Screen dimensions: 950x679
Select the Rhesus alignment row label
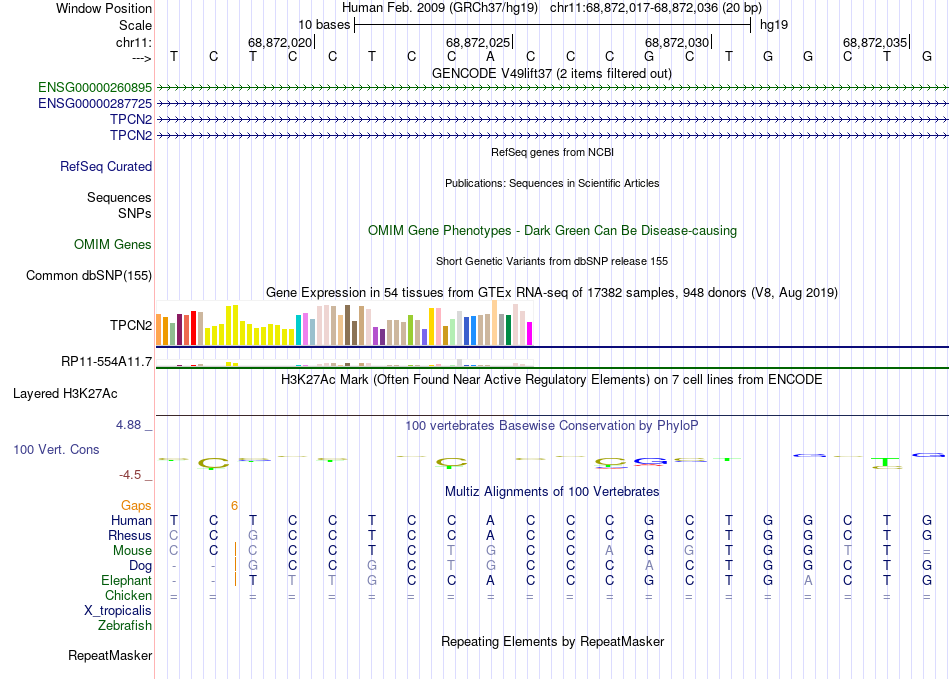130,535
